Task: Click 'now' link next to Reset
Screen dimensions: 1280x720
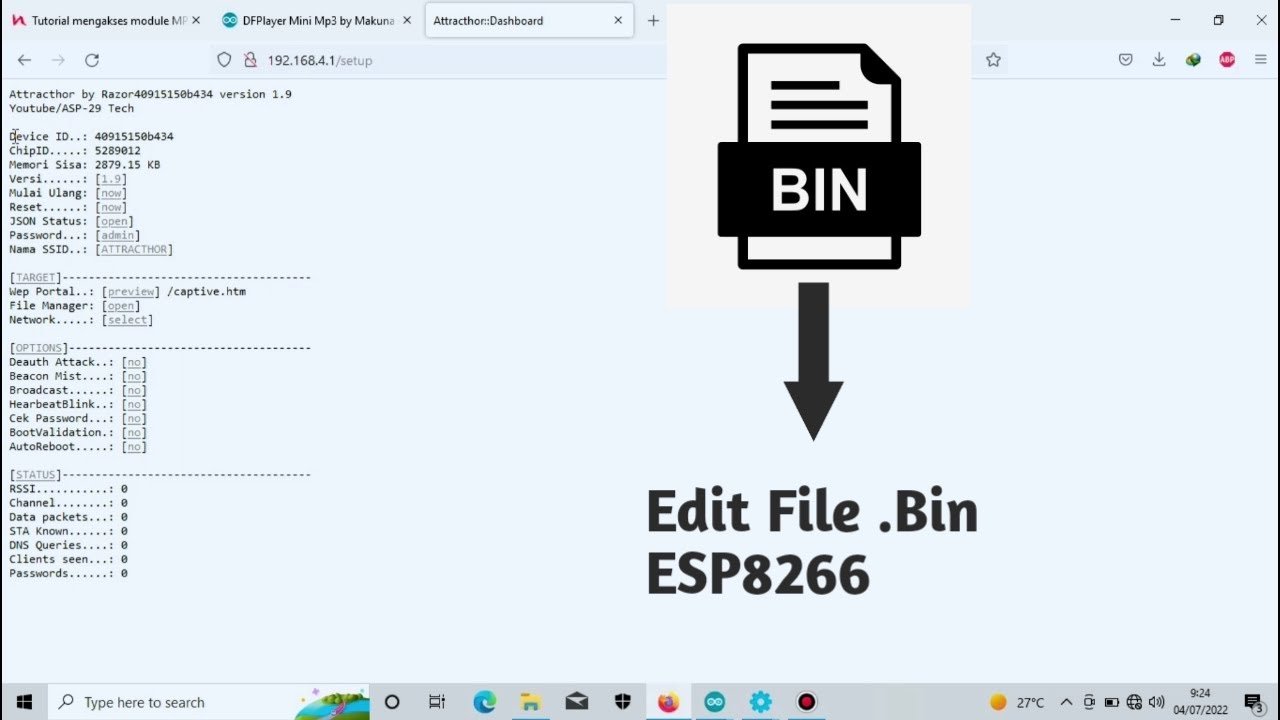Action: pos(111,207)
